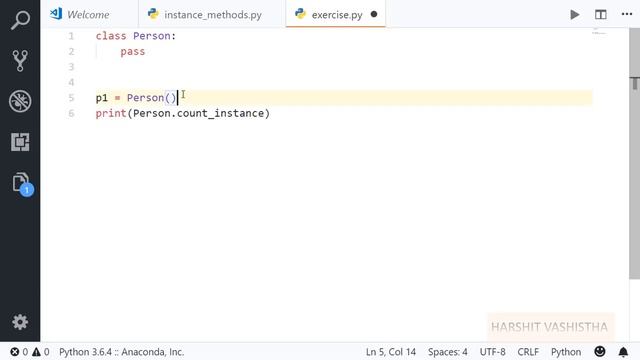The image size is (640, 360).
Task: Change indentation via Spaces: 4
Action: click(448, 352)
